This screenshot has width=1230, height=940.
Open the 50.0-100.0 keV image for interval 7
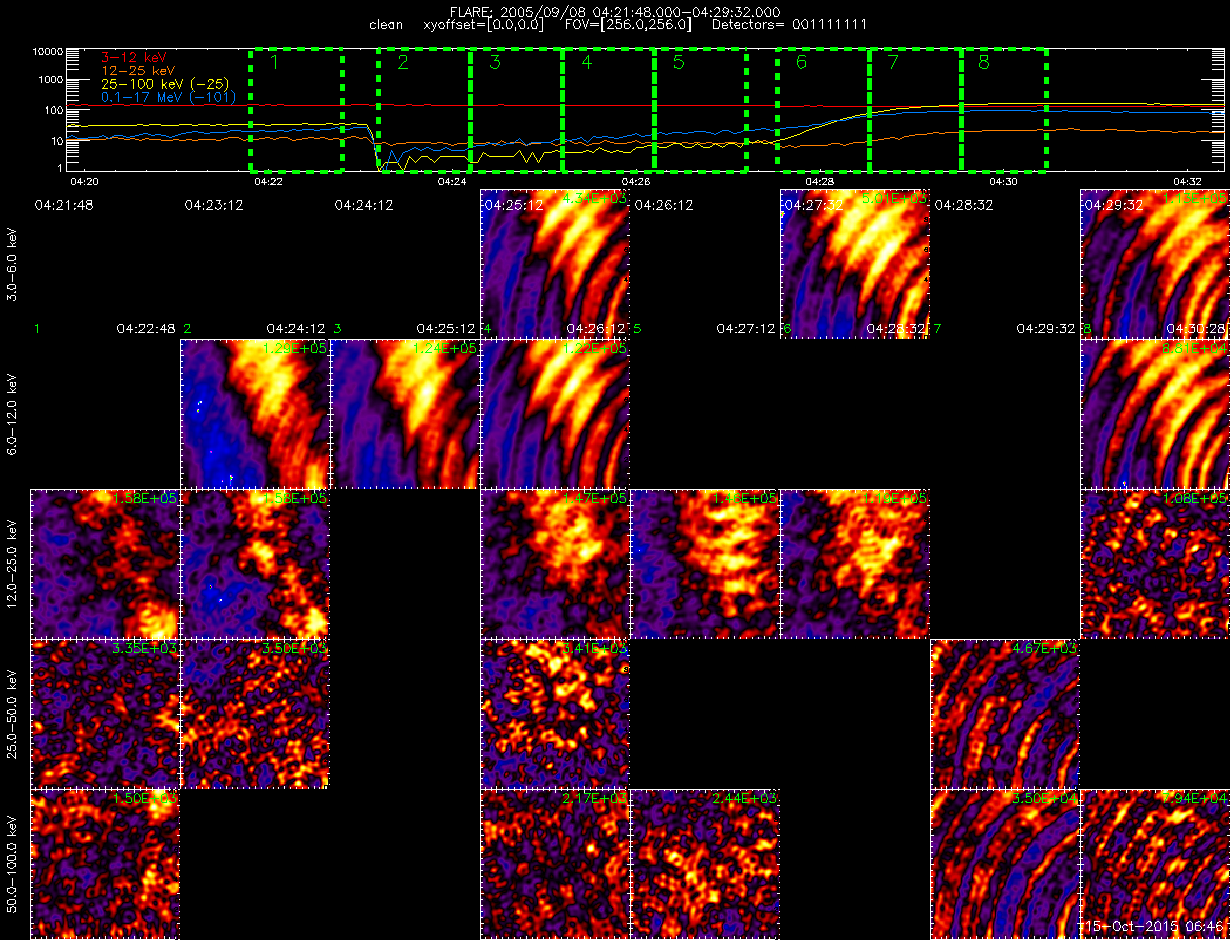(x=1005, y=864)
